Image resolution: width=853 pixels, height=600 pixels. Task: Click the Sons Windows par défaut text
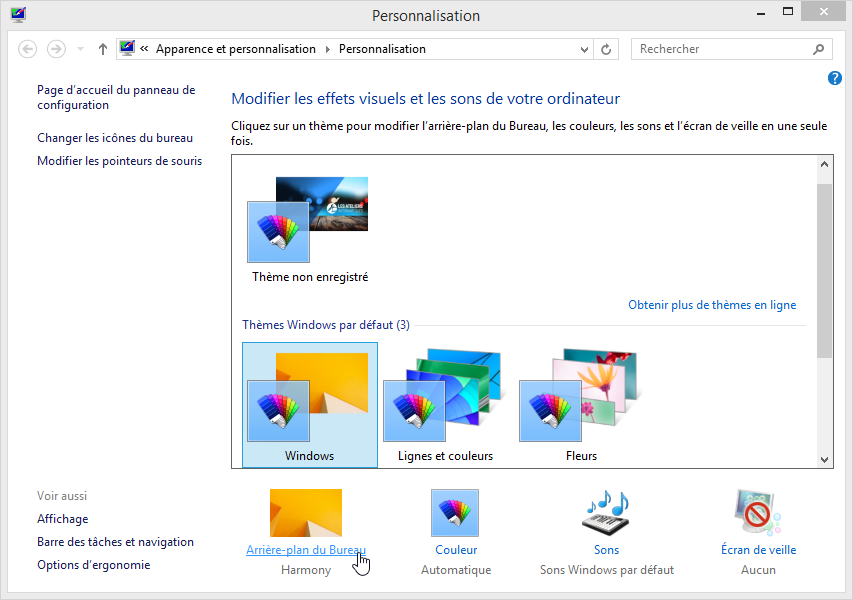pyautogui.click(x=607, y=570)
